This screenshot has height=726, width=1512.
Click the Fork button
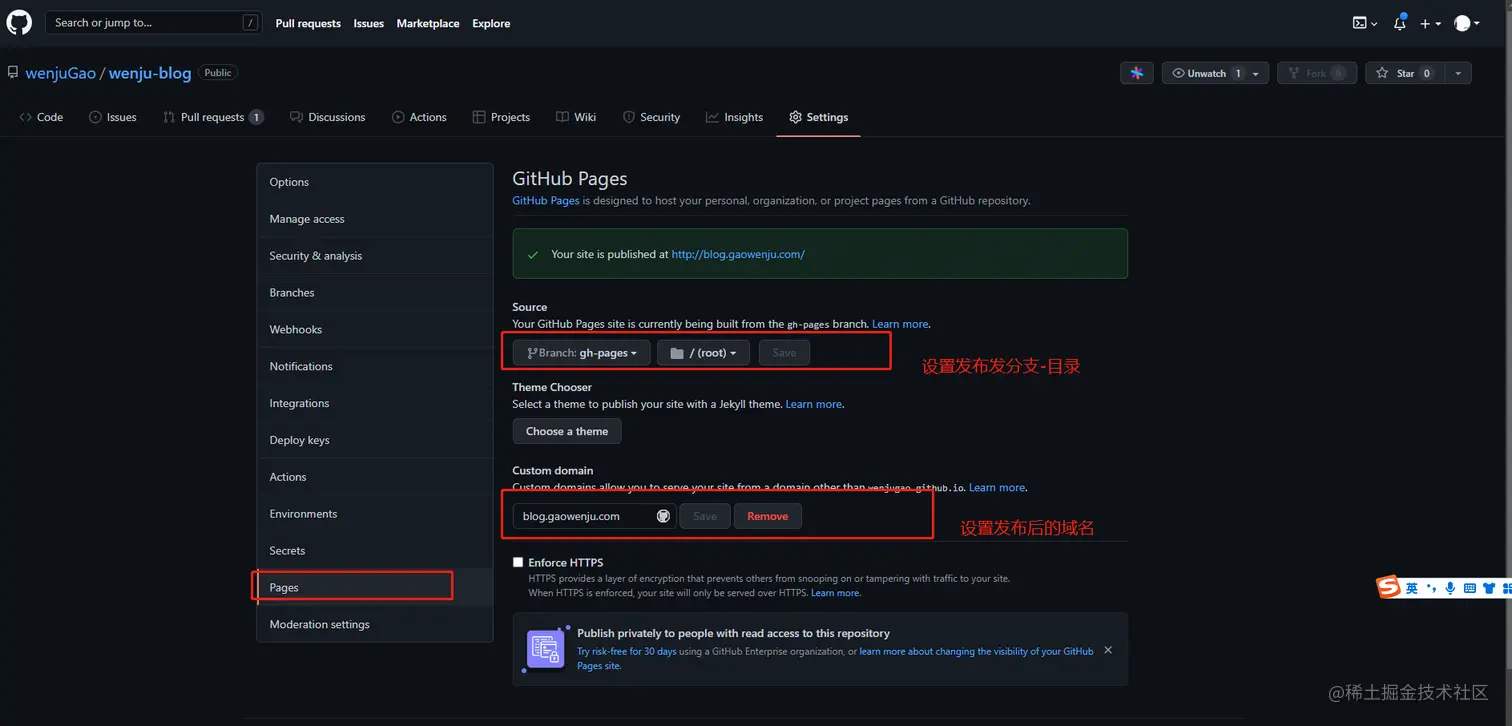coord(1317,73)
